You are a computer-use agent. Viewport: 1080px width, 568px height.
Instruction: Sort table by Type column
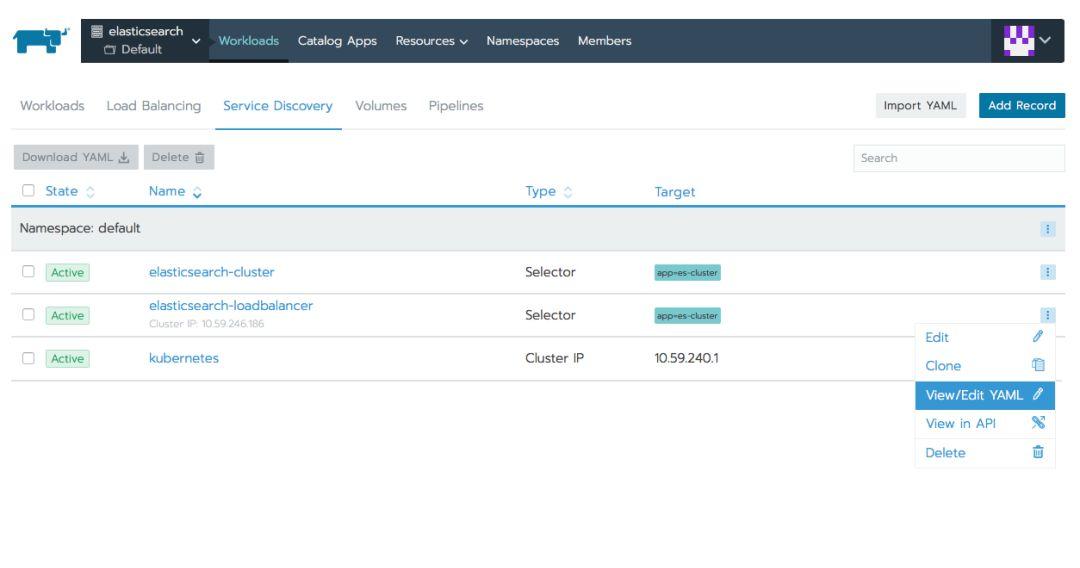(x=548, y=191)
